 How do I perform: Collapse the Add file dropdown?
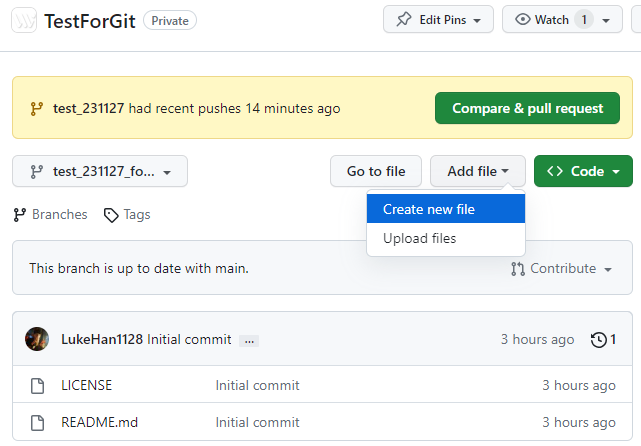pyautogui.click(x=477, y=171)
